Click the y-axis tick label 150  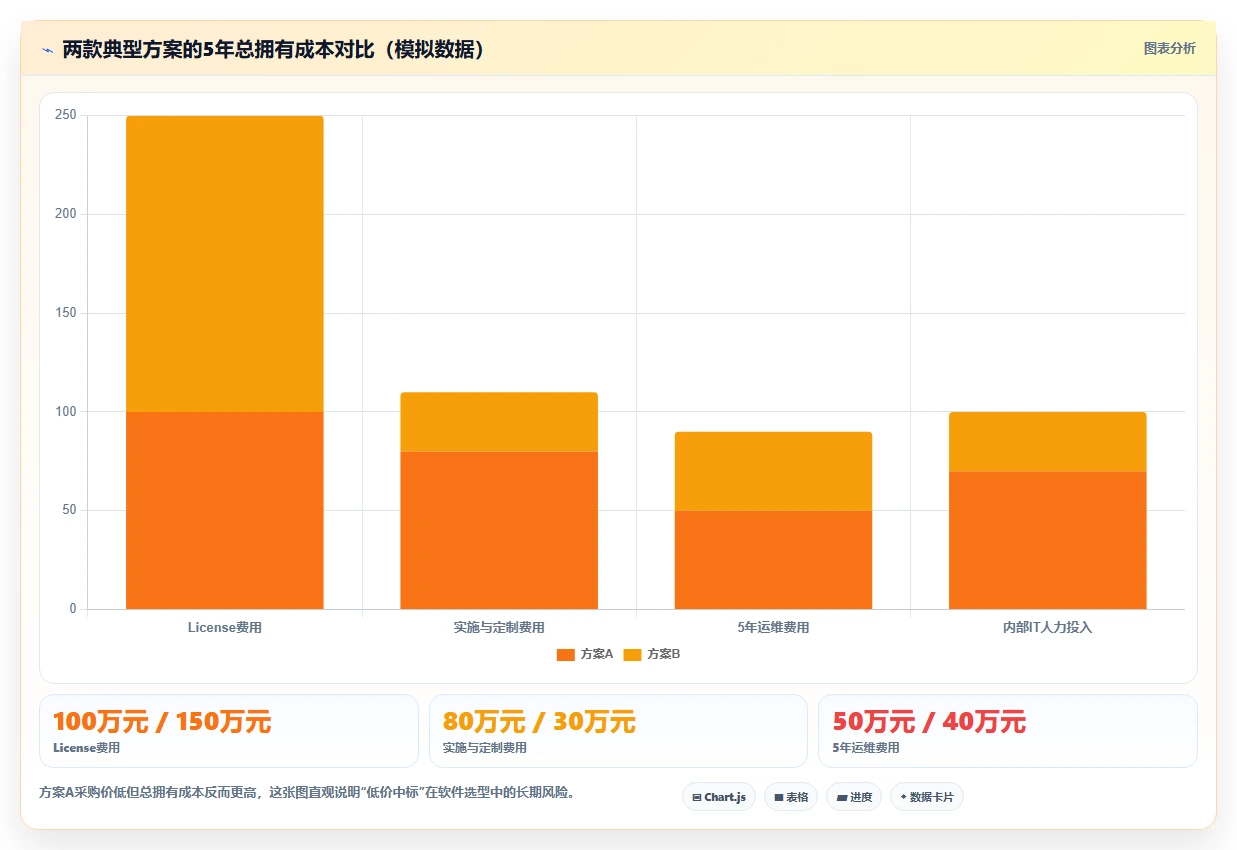coord(66,313)
